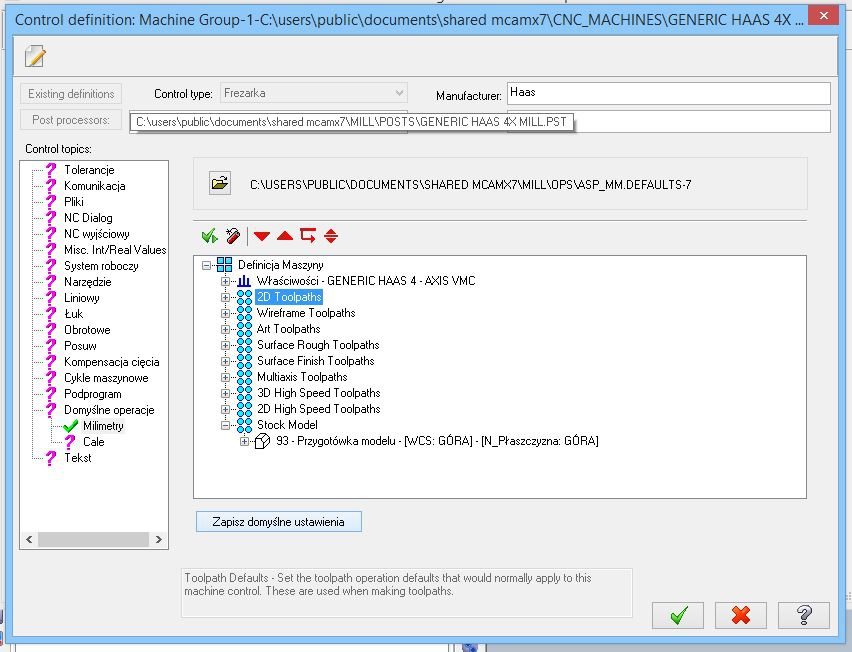
Task: Select the Cale default operations item
Action: [93, 442]
